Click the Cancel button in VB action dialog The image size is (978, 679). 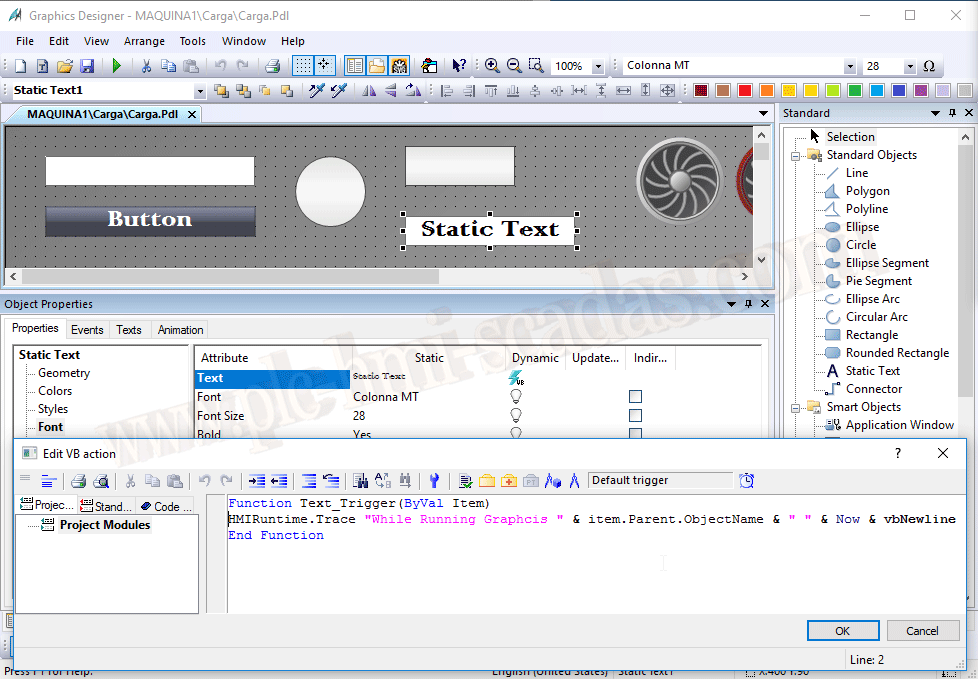(922, 631)
